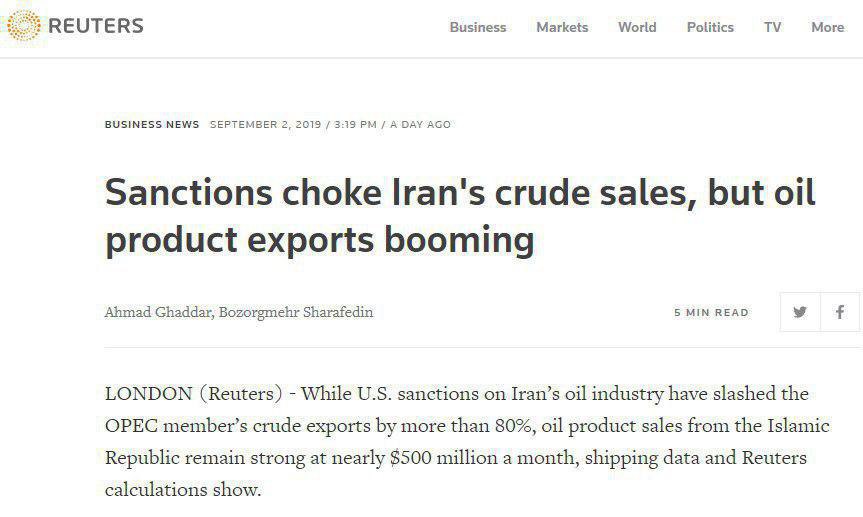This screenshot has height=517, width=863.
Task: Go to the Markets section
Action: pos(562,27)
